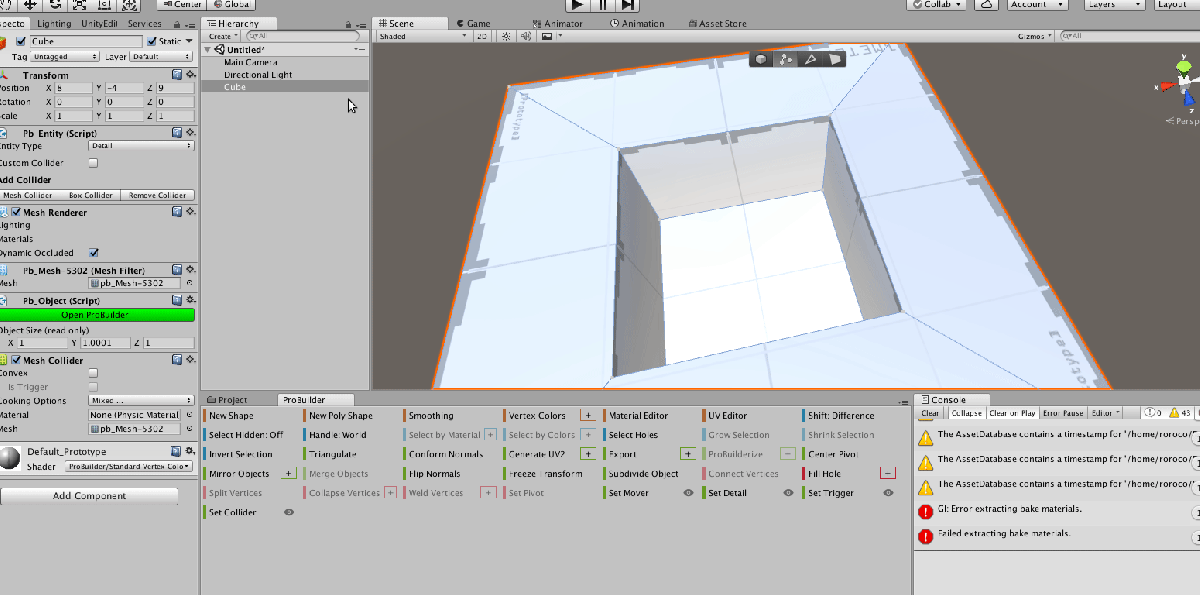Disable Mesh Renderer component checkbox

click(x=17, y=212)
